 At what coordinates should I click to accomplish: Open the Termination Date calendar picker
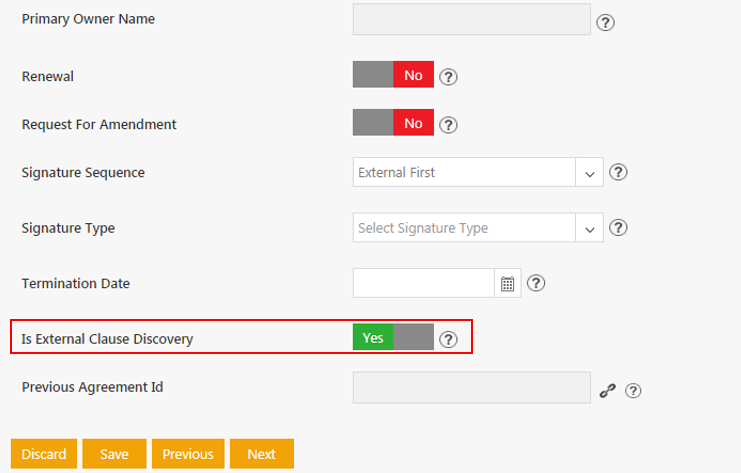[508, 284]
